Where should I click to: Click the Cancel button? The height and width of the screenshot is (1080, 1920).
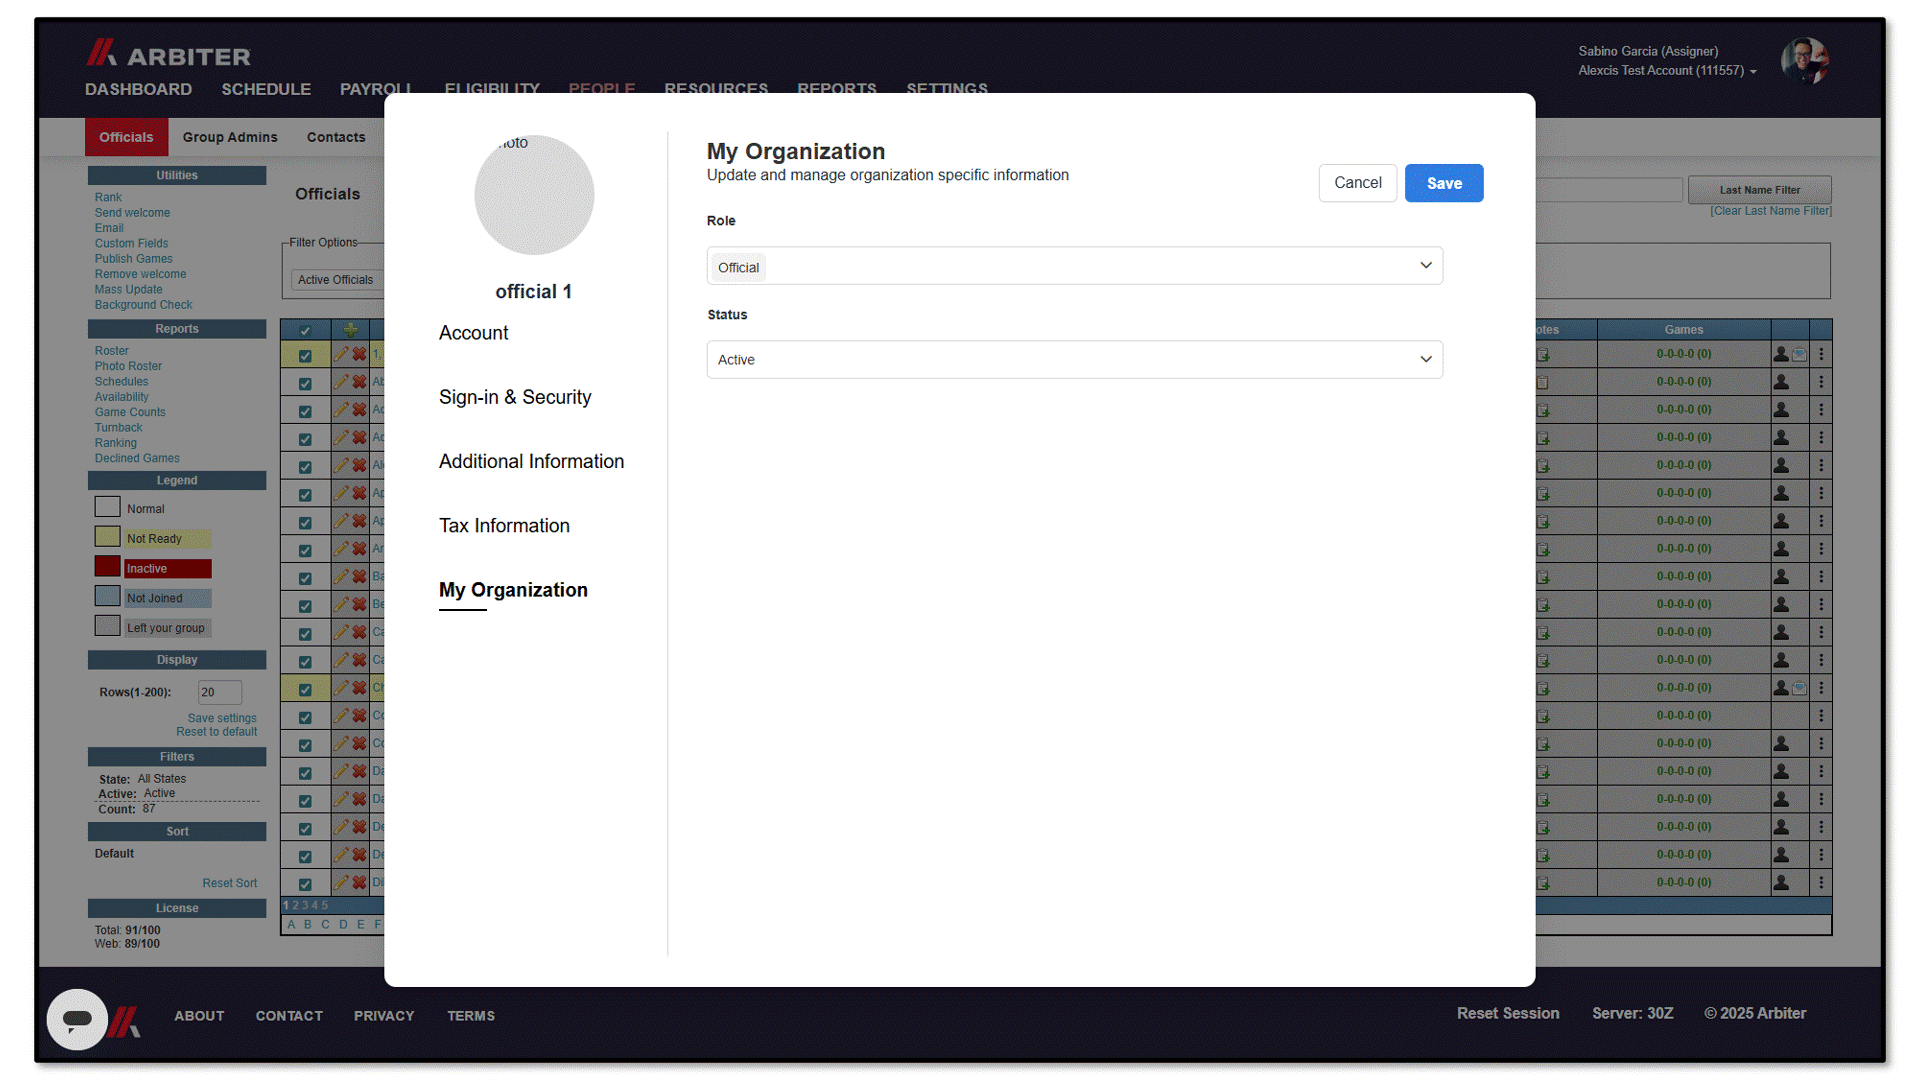1357,183
